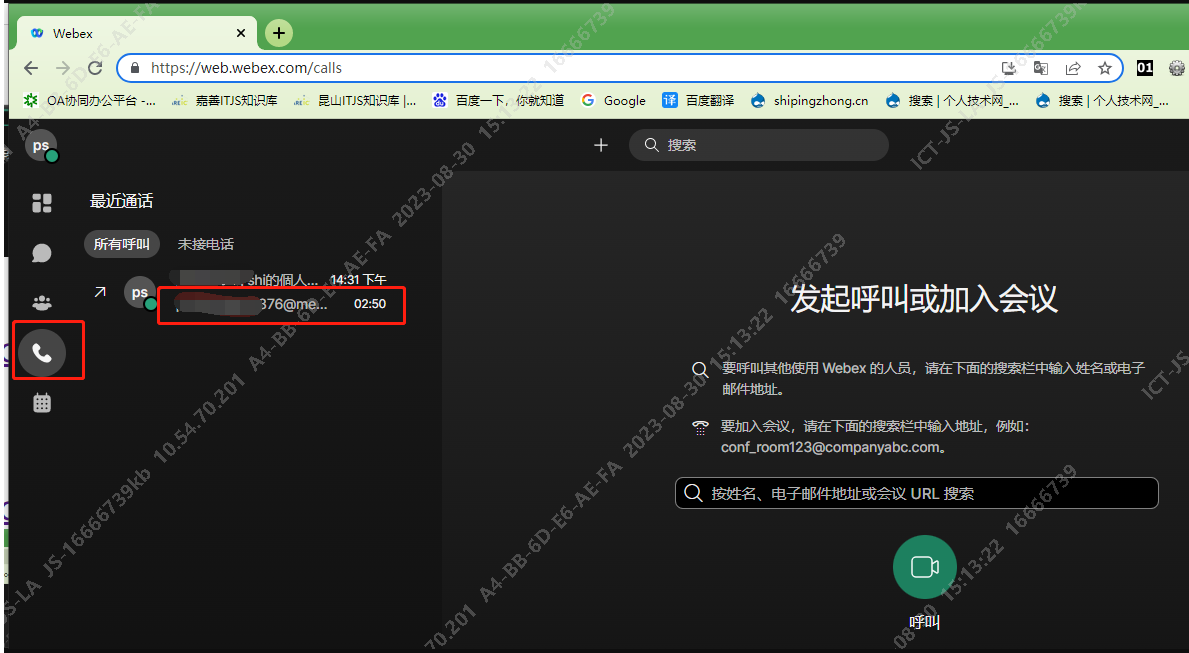
Task: Select the Webex browser tab
Action: coord(136,33)
